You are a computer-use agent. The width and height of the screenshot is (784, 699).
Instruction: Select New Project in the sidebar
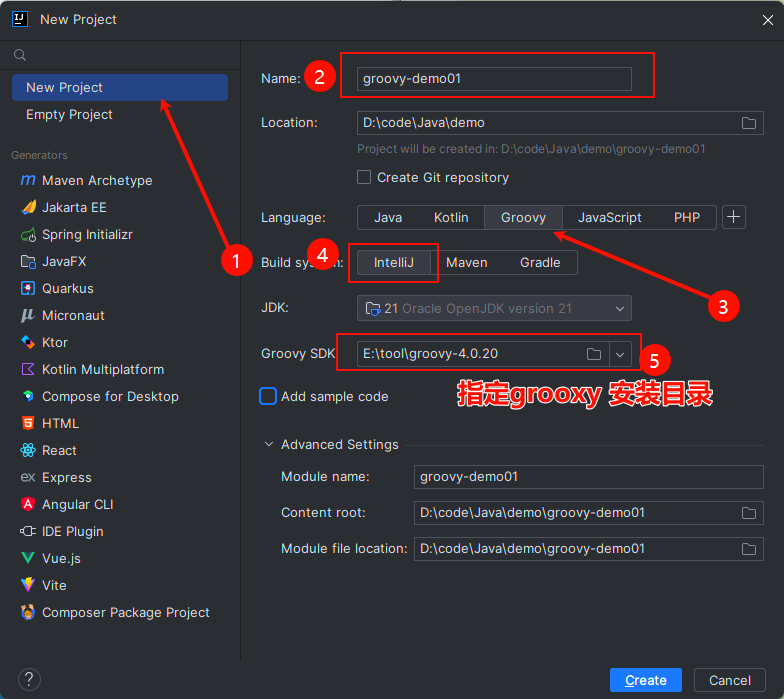120,88
